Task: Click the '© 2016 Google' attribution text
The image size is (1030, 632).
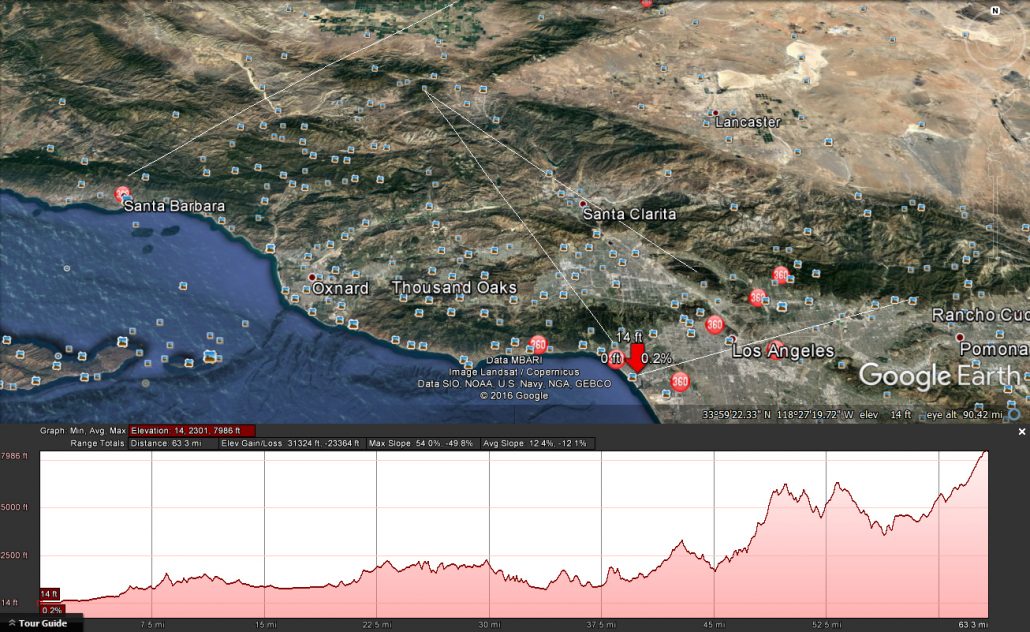Action: (x=514, y=395)
